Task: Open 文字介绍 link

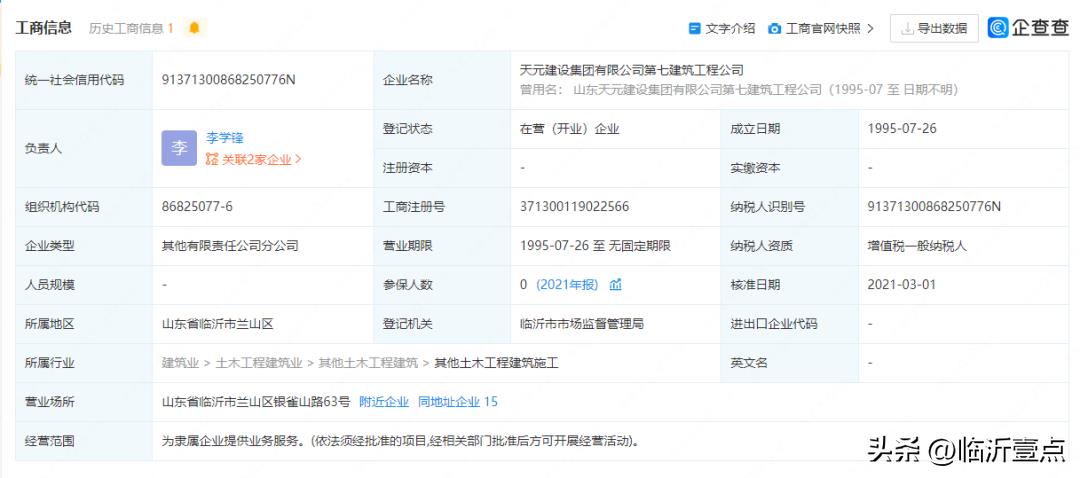Action: 730,29
